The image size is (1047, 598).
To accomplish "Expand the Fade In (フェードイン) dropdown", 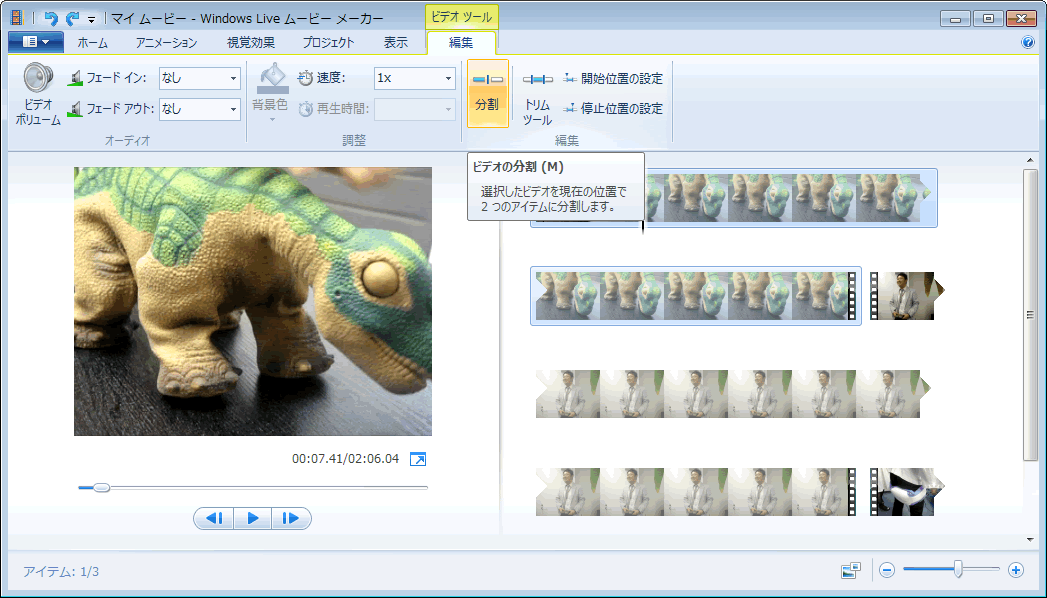I will coord(234,78).
